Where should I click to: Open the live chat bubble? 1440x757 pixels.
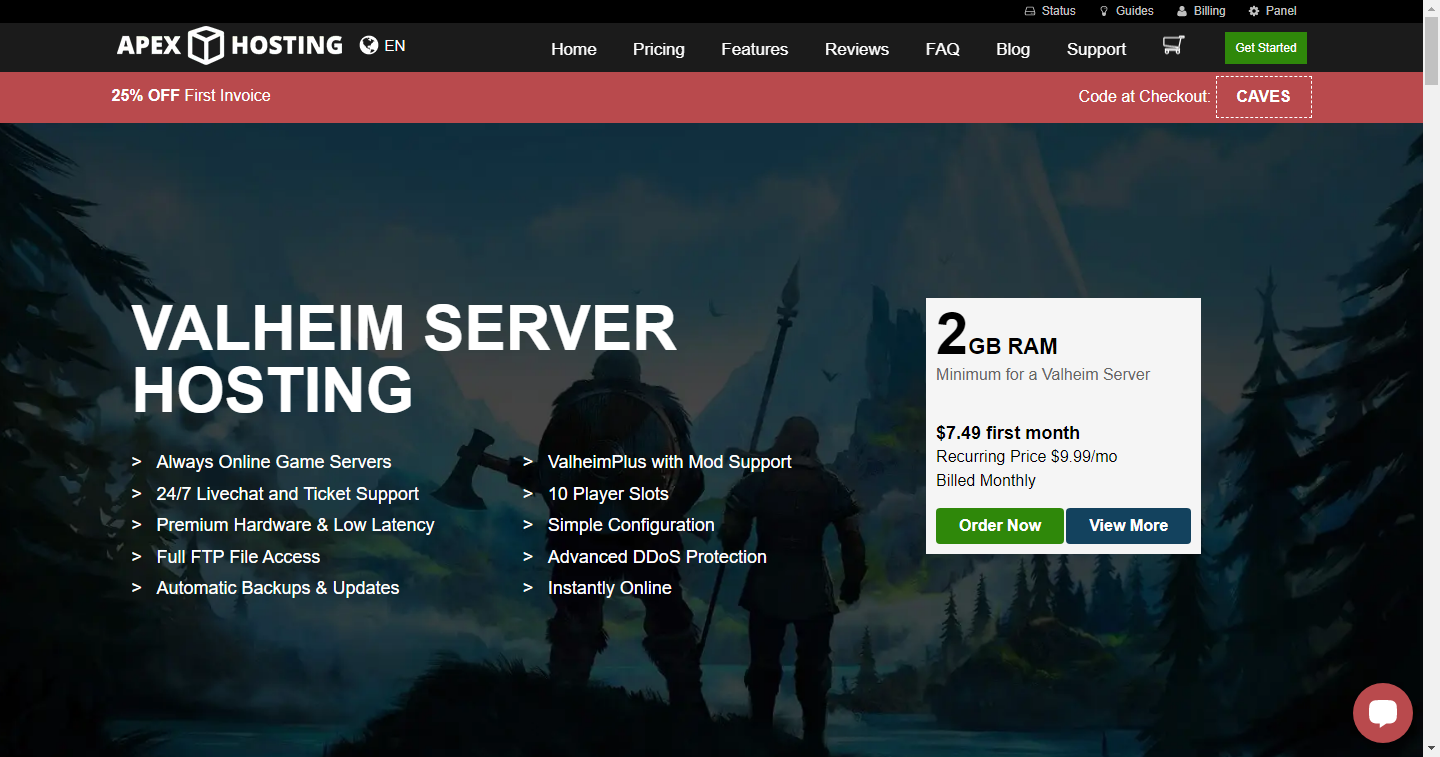(1382, 713)
